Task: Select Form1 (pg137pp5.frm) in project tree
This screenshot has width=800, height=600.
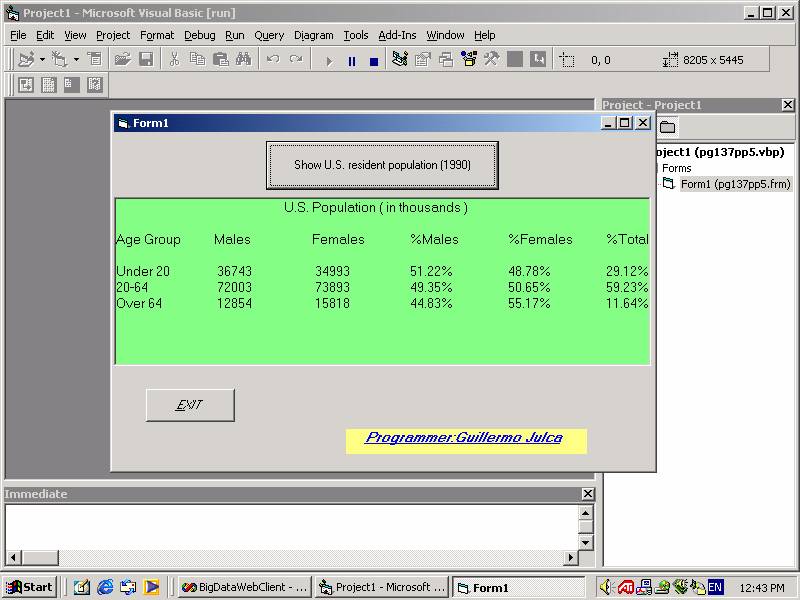Action: 735,184
